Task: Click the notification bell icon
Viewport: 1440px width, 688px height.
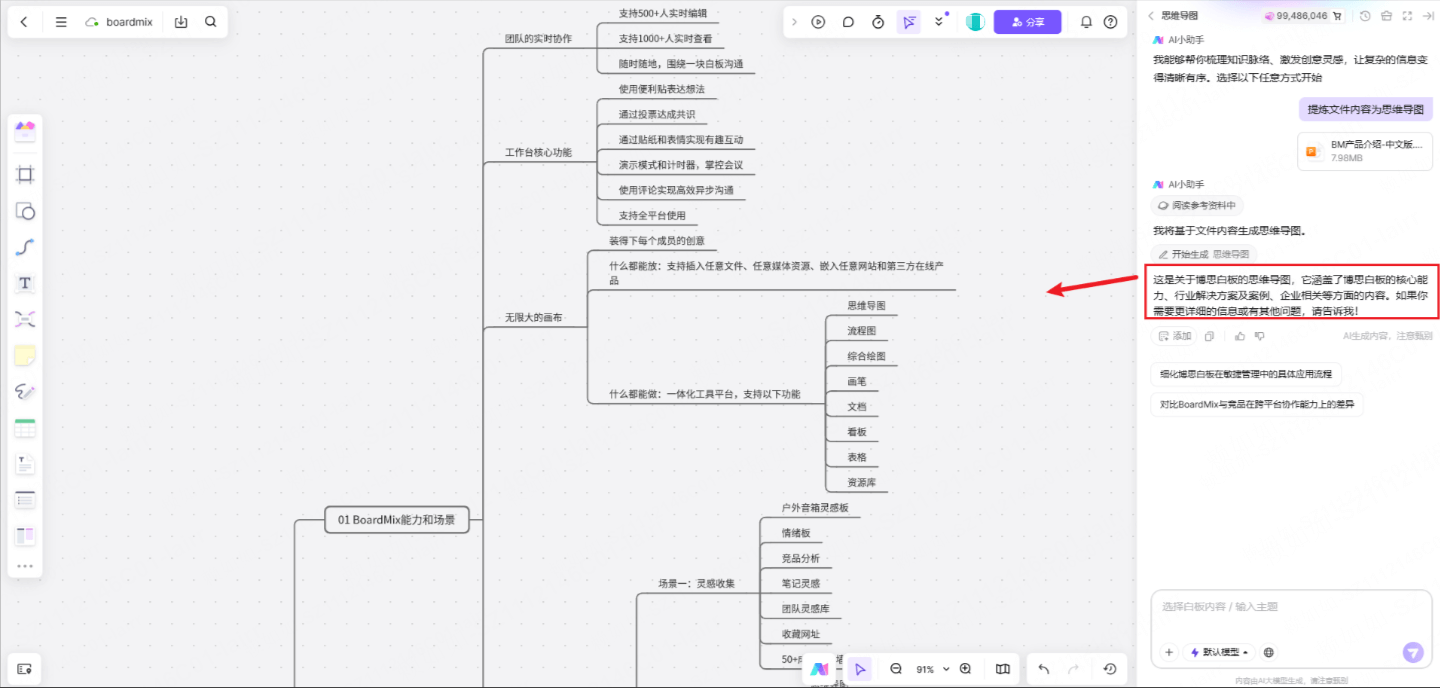Action: pos(1086,21)
